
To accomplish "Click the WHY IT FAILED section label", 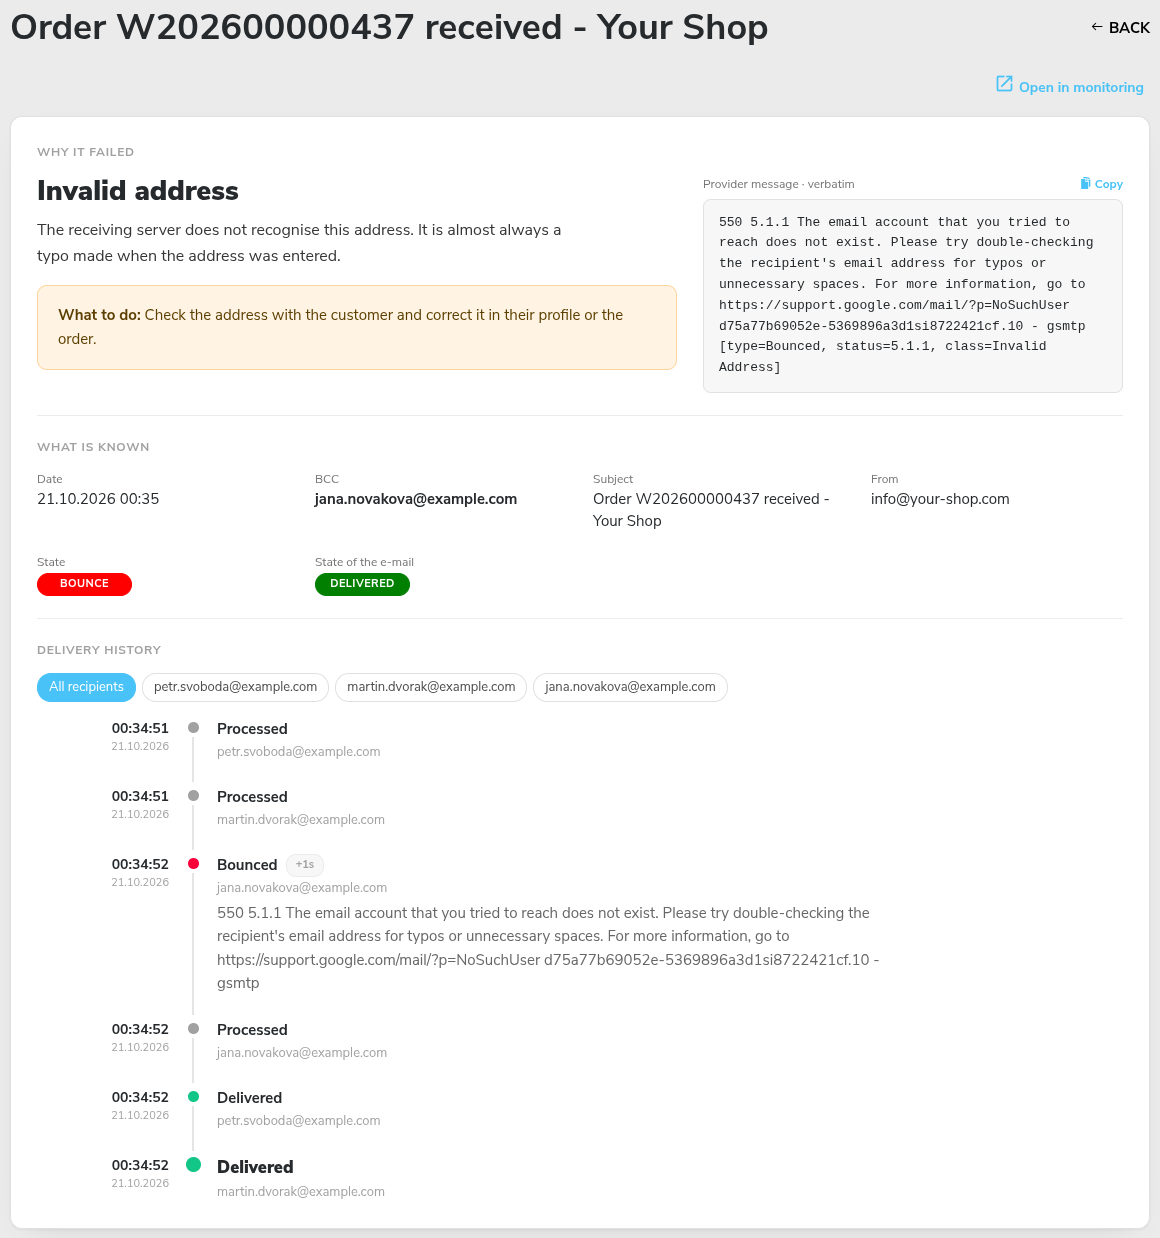I will click(85, 152).
